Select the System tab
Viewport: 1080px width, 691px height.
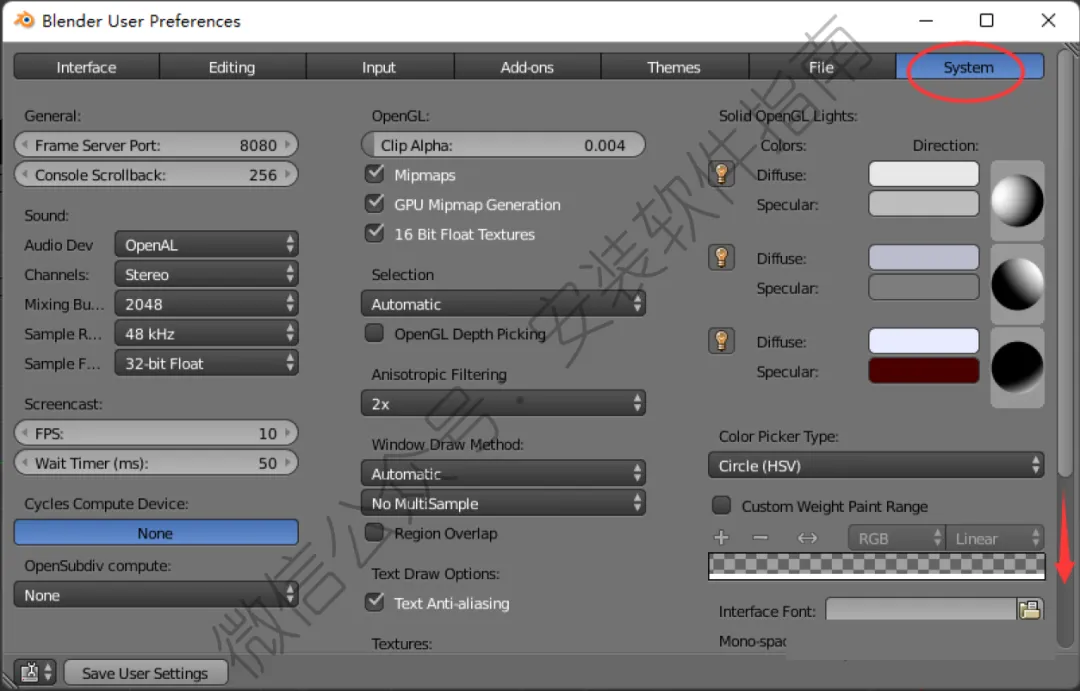click(x=969, y=67)
